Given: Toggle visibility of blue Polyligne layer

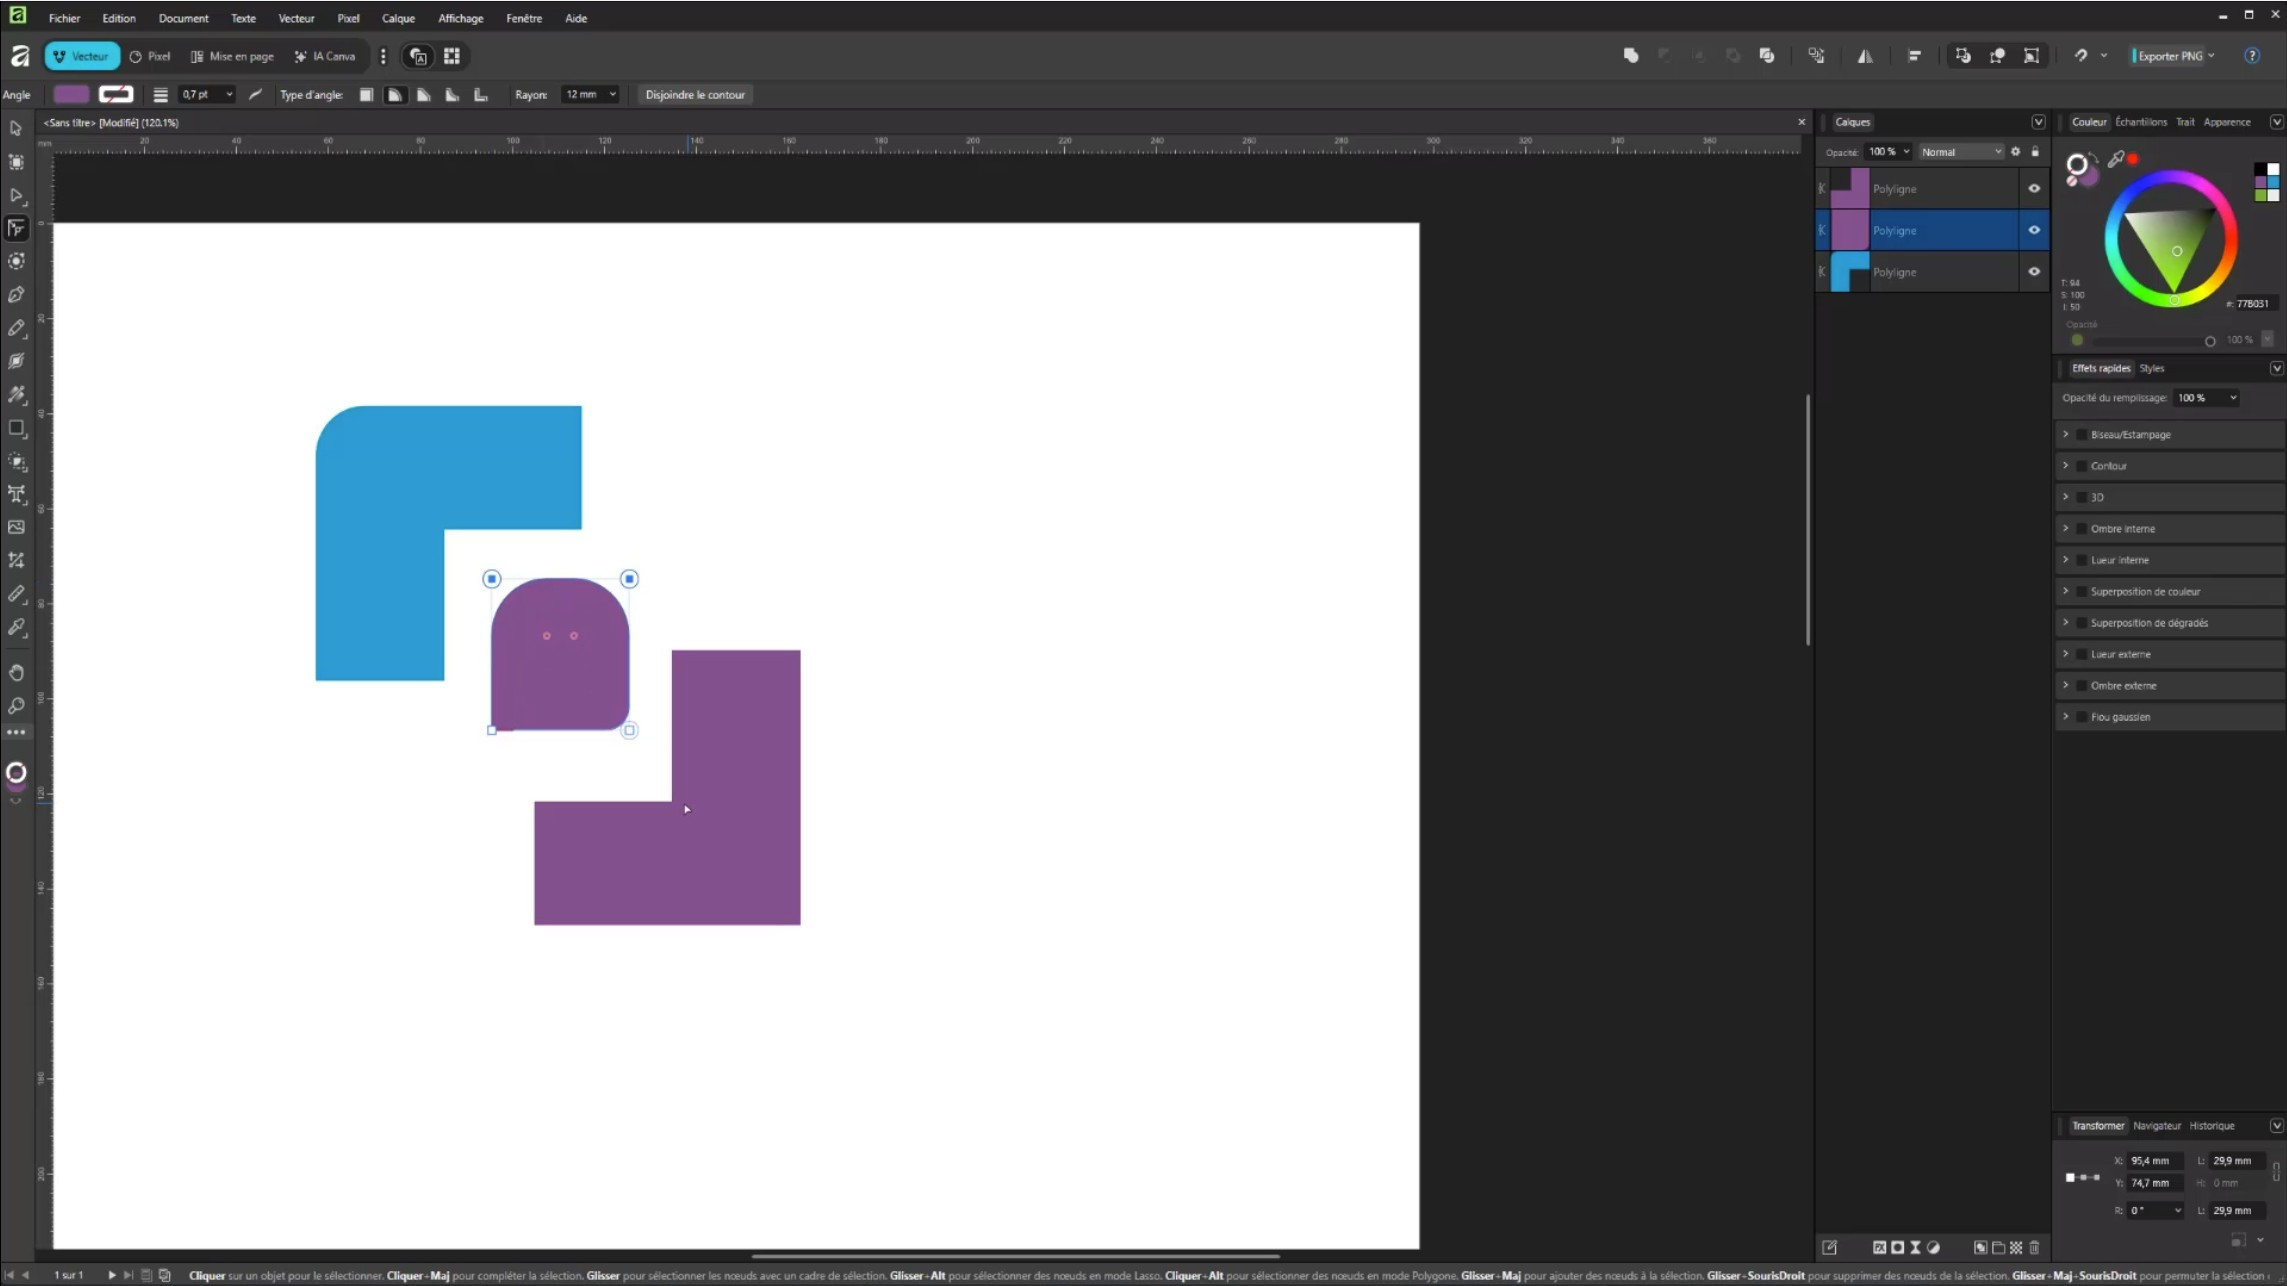Looking at the screenshot, I should click(x=2034, y=271).
